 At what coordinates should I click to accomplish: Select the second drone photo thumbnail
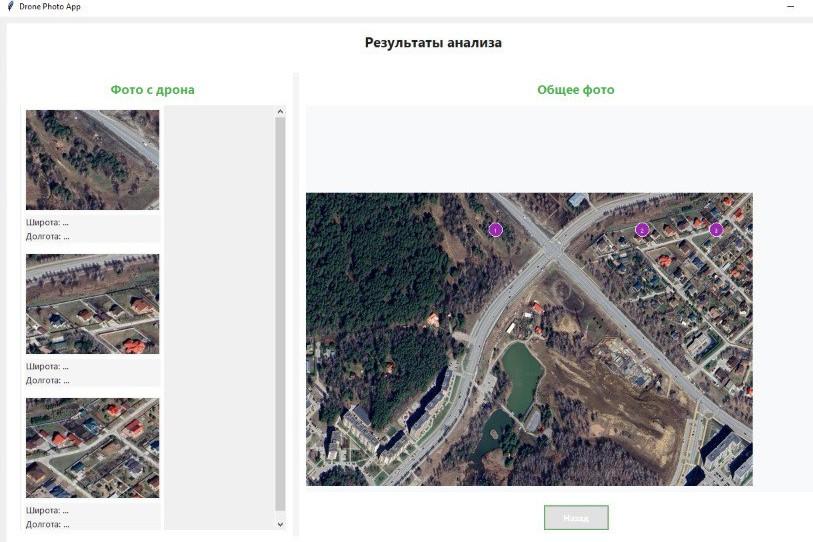[92, 304]
